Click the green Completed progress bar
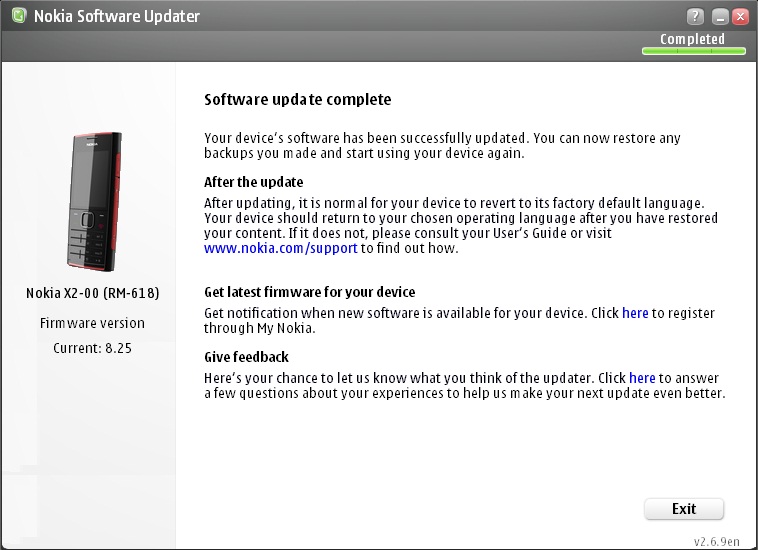The height and width of the screenshot is (550, 758). click(694, 51)
